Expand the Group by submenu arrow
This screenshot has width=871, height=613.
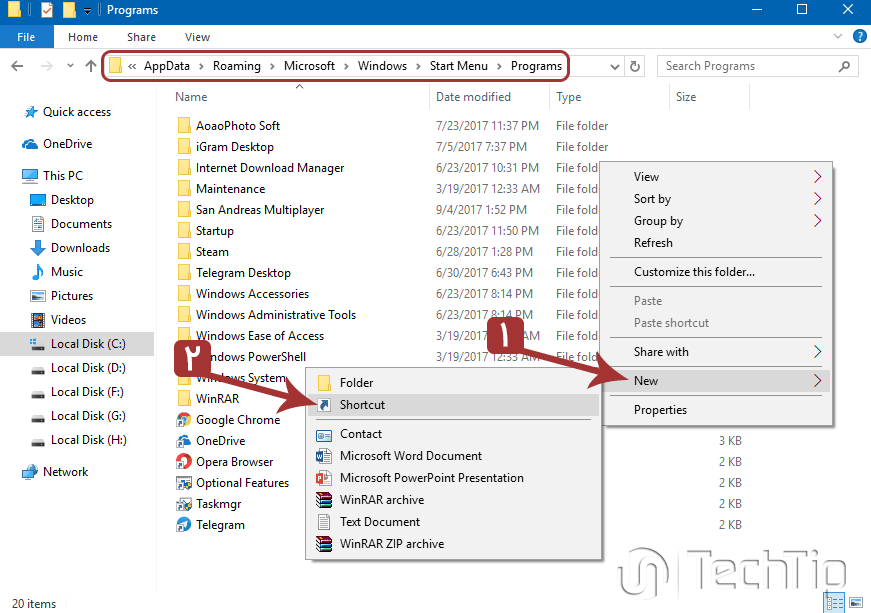pyautogui.click(x=817, y=221)
